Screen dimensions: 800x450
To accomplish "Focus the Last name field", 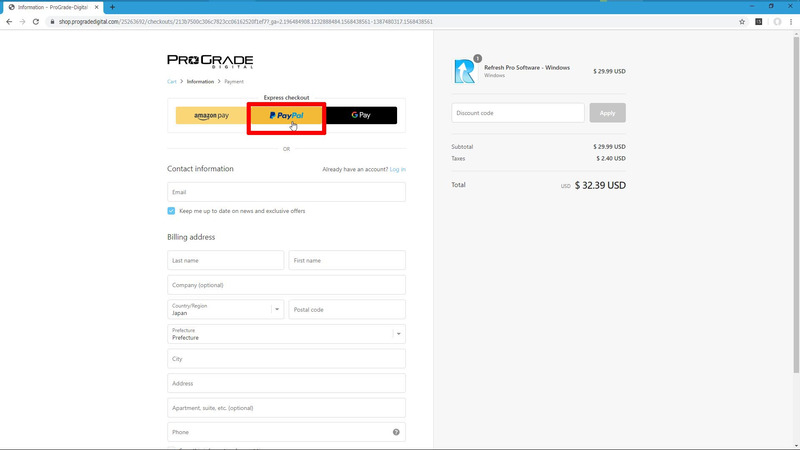I will [x=226, y=260].
